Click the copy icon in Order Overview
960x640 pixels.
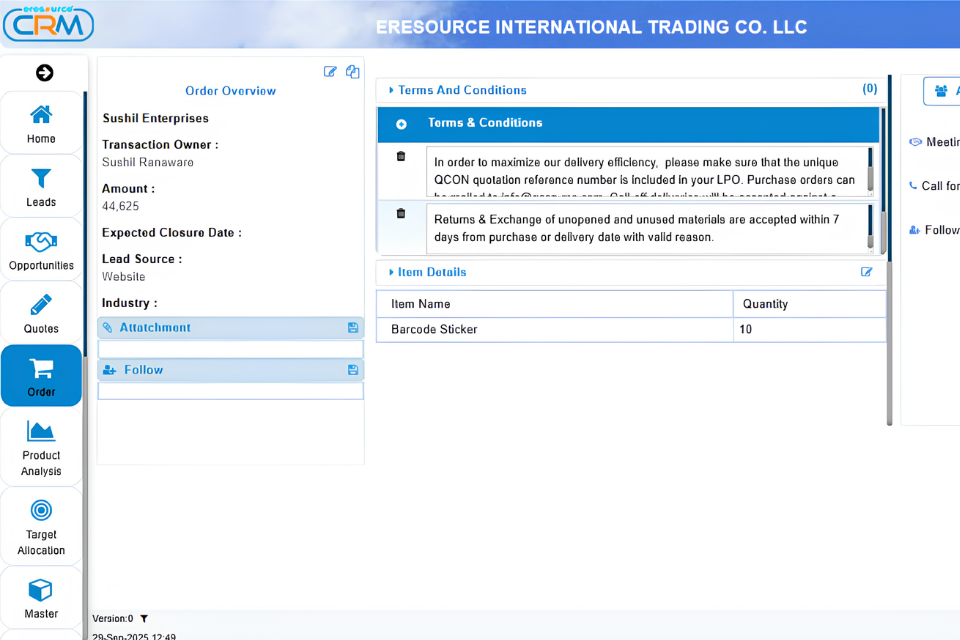click(353, 72)
